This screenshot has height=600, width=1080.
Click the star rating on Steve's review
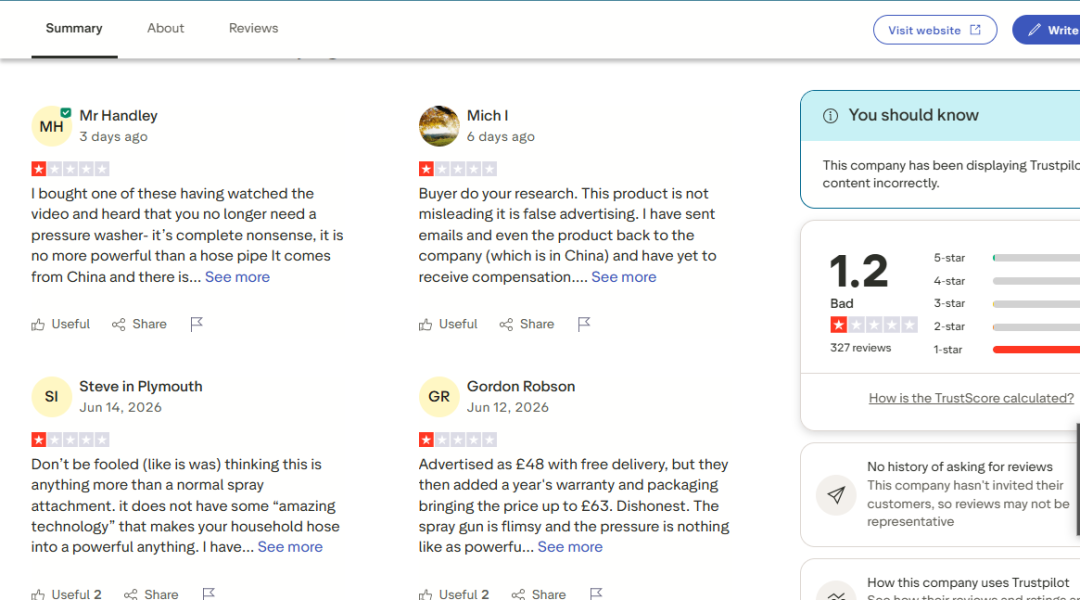click(x=70, y=439)
